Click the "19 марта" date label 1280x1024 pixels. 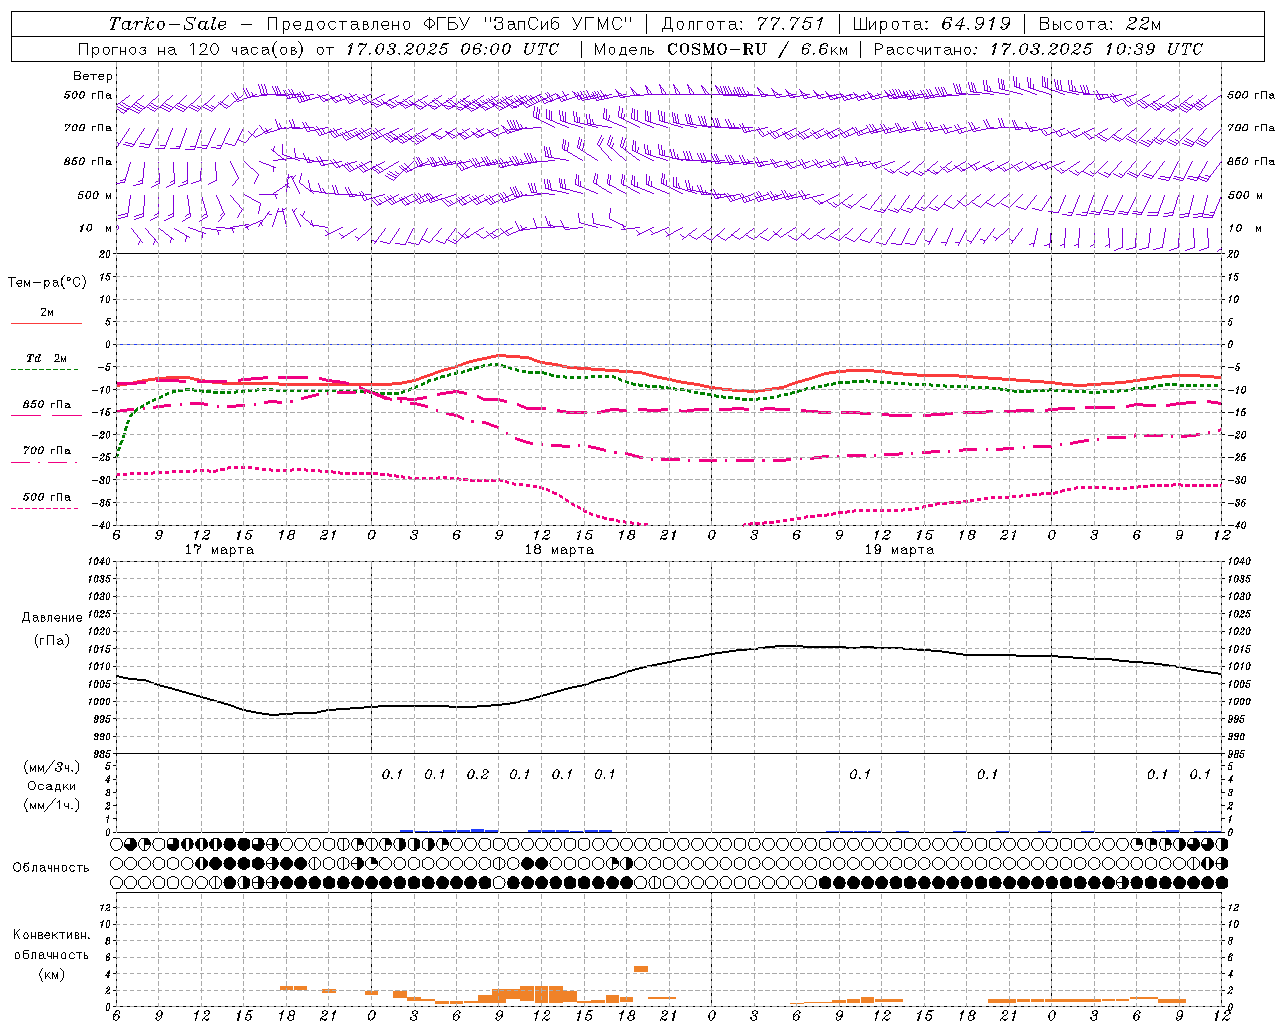click(x=899, y=550)
